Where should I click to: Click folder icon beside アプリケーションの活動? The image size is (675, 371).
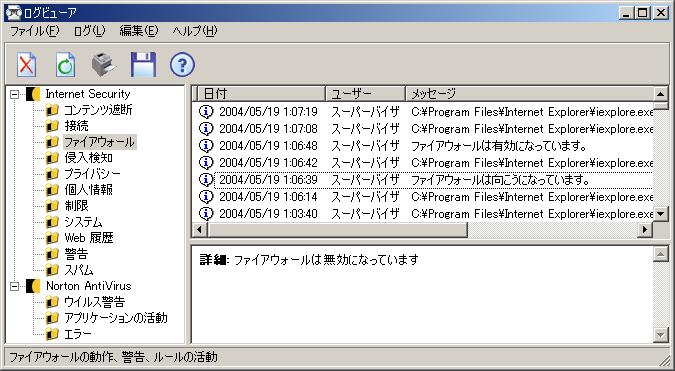click(x=52, y=318)
